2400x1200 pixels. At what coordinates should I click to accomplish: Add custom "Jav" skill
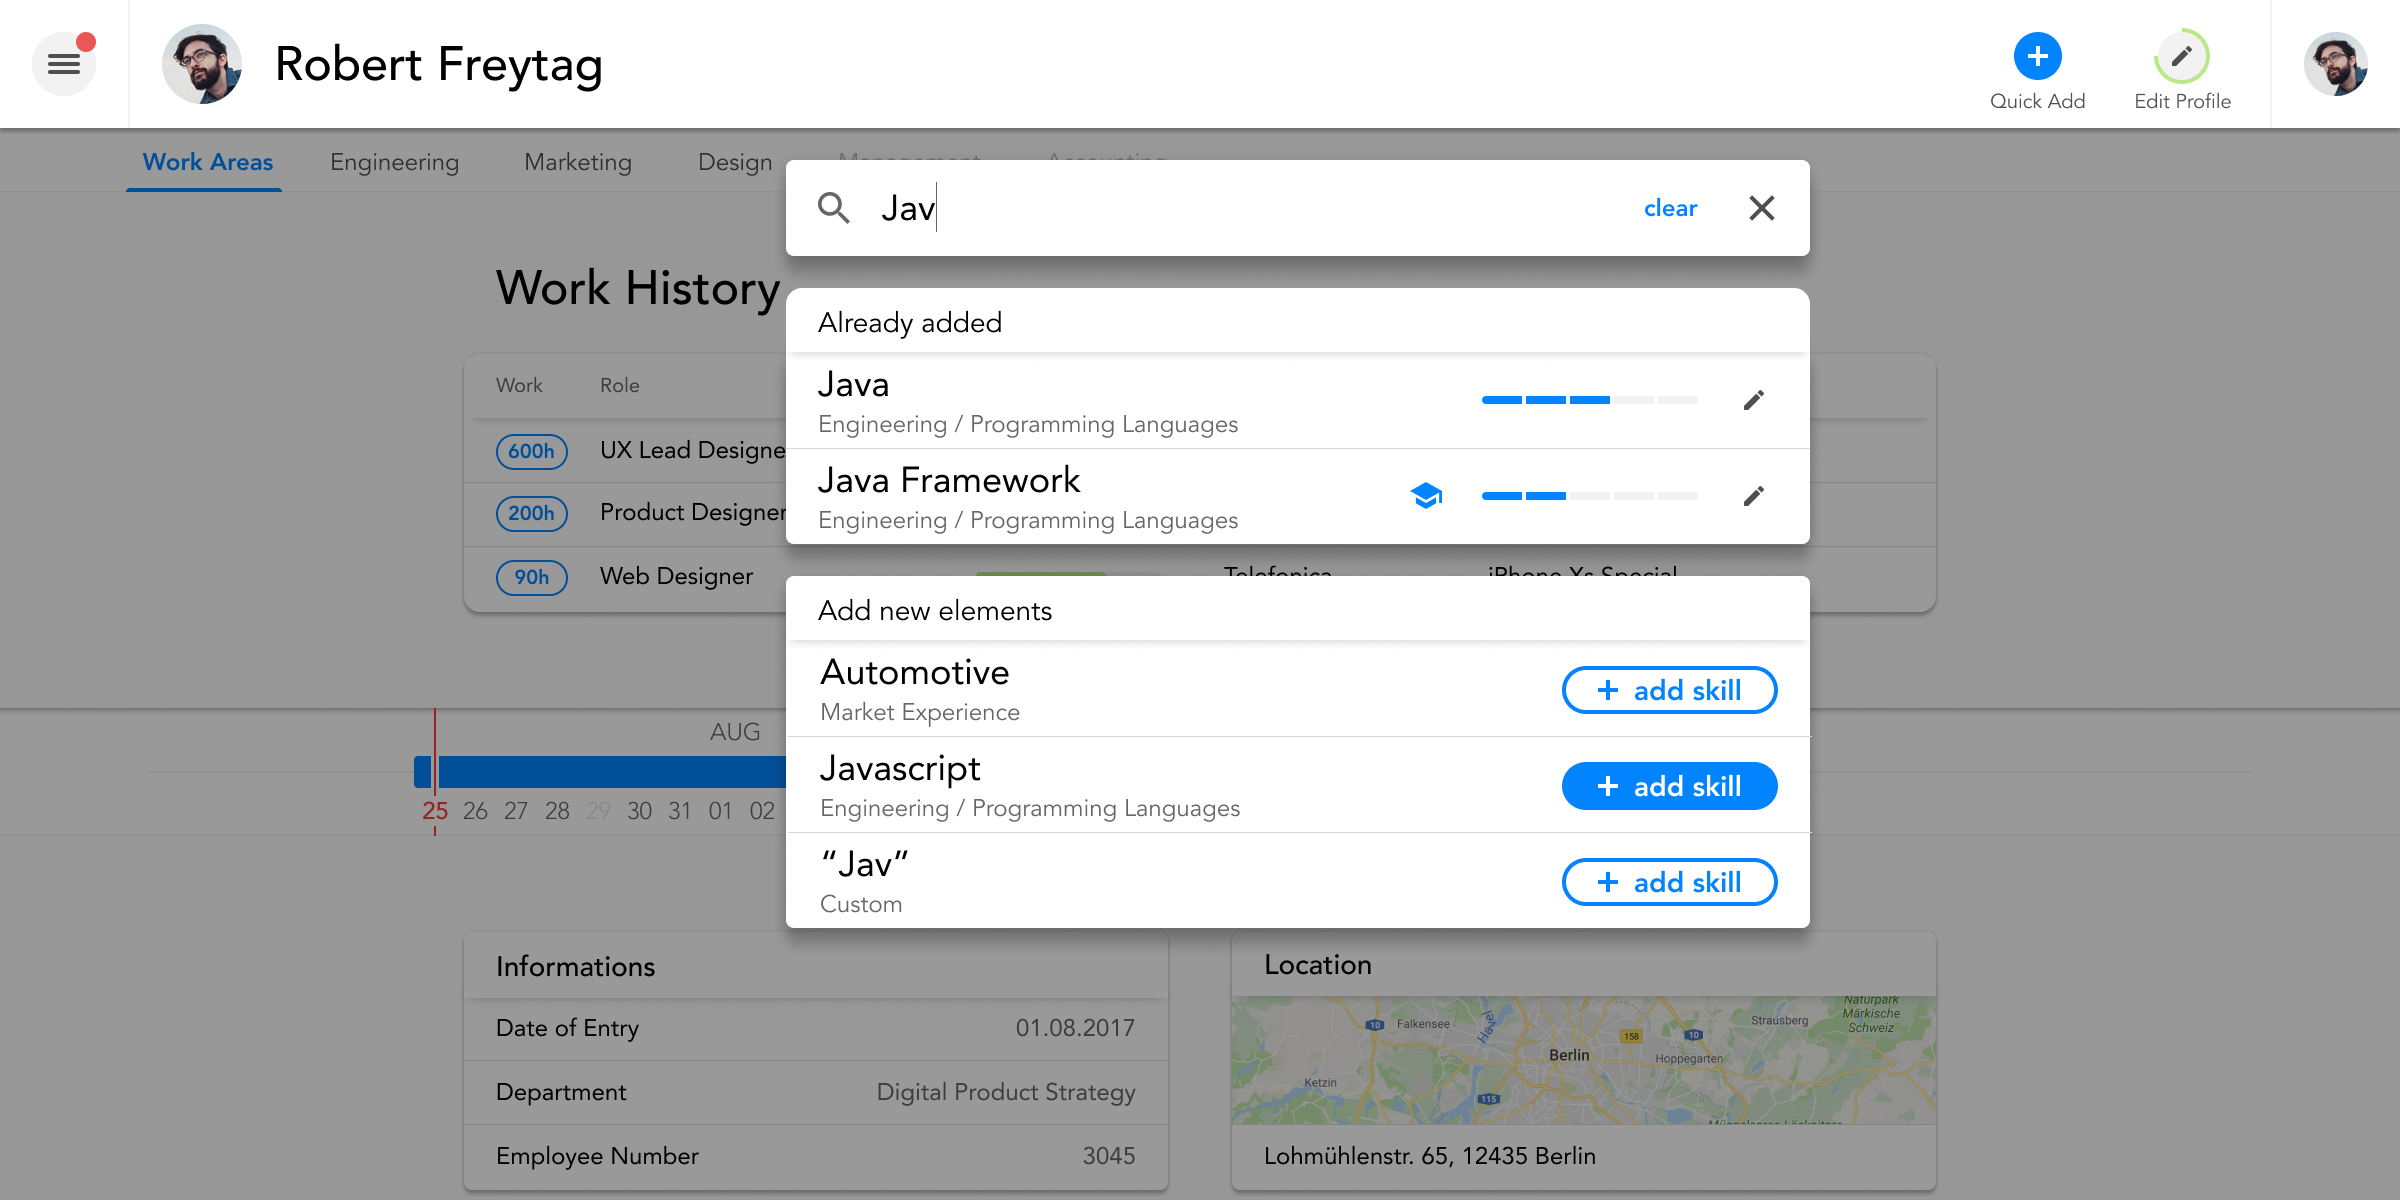[1669, 882]
